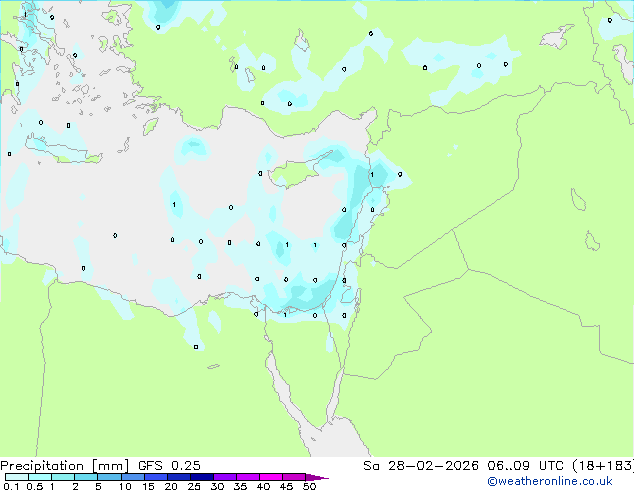Click the '0.1' legend scale label
This screenshot has width=634, height=490.
coord(11,486)
